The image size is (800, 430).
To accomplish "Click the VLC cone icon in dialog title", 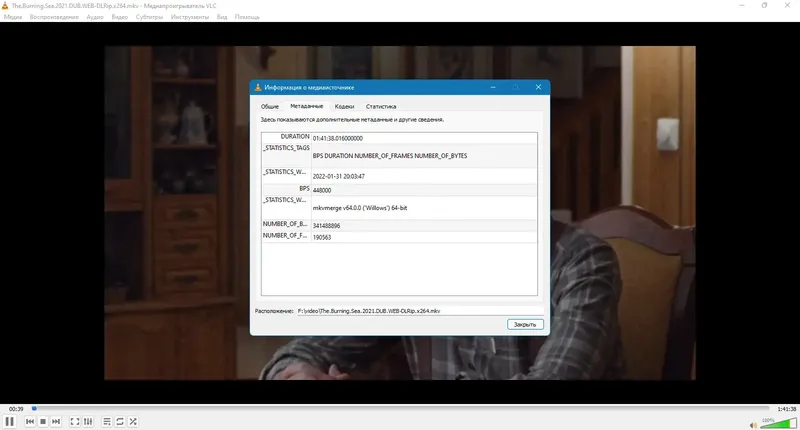I will 258,87.
